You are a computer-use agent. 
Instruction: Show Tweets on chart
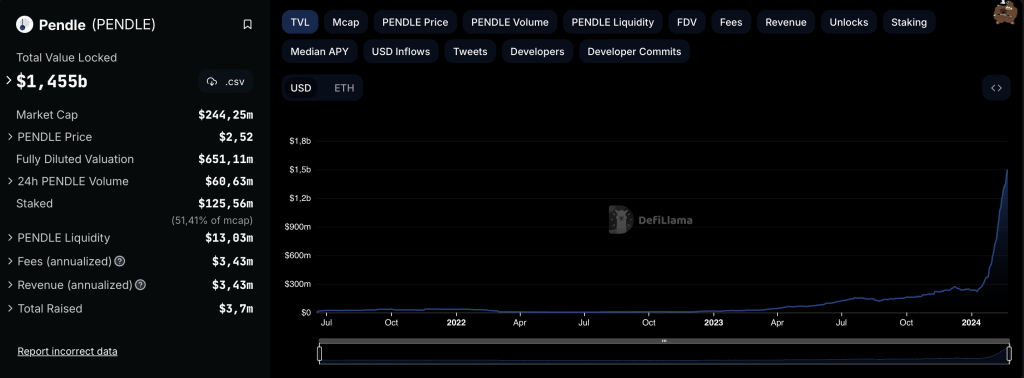[470, 52]
